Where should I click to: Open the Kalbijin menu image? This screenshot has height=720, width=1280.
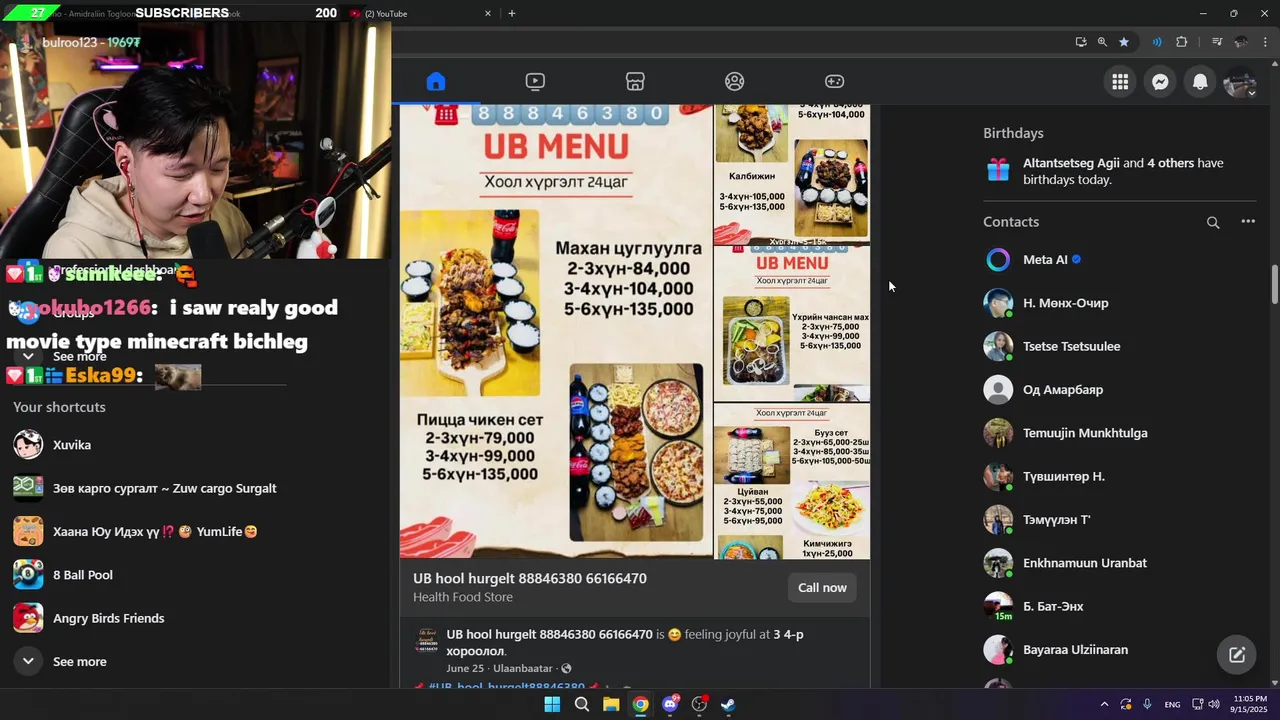pyautogui.click(x=792, y=174)
